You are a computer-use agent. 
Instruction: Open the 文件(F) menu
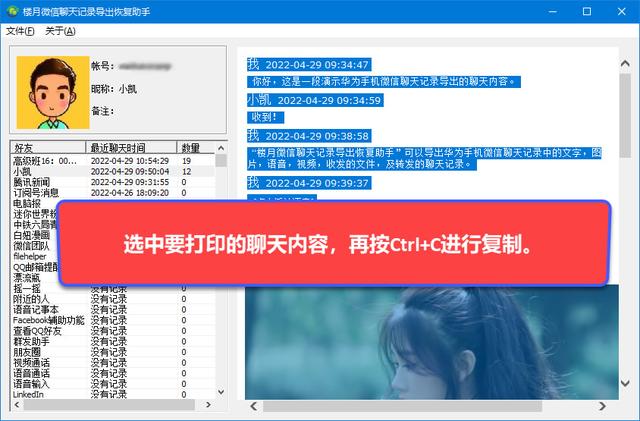point(20,31)
